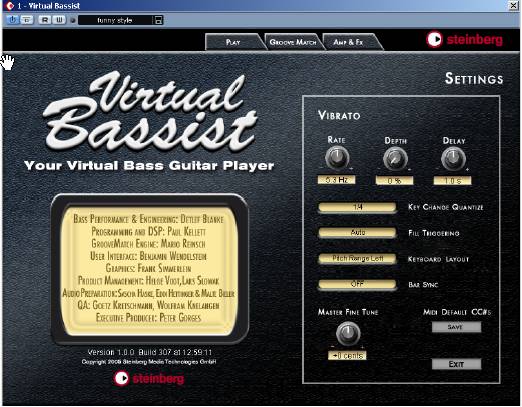
Task: Open the Key Change Quantize 1/4 dropdown
Action: (357, 207)
